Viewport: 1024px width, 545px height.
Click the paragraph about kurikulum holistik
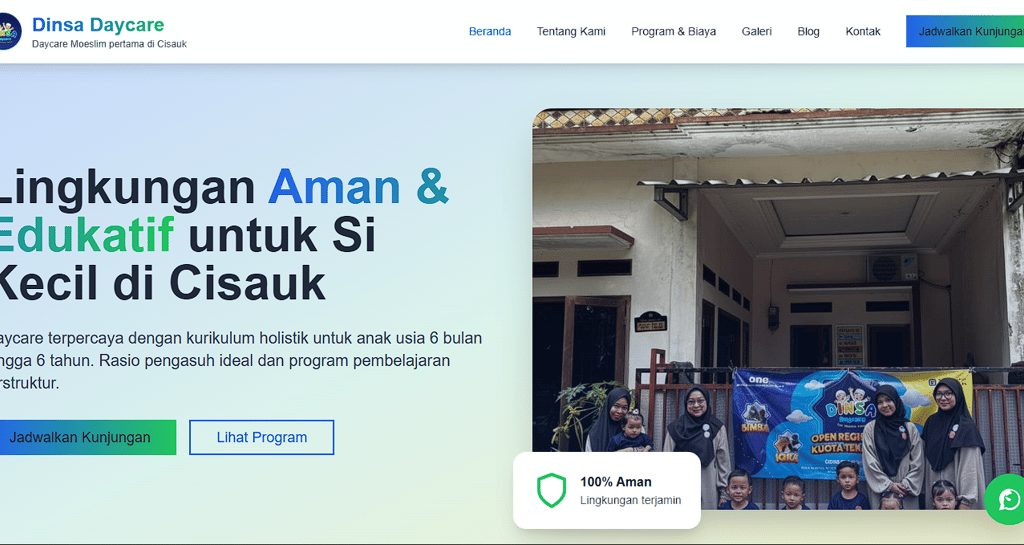241,360
